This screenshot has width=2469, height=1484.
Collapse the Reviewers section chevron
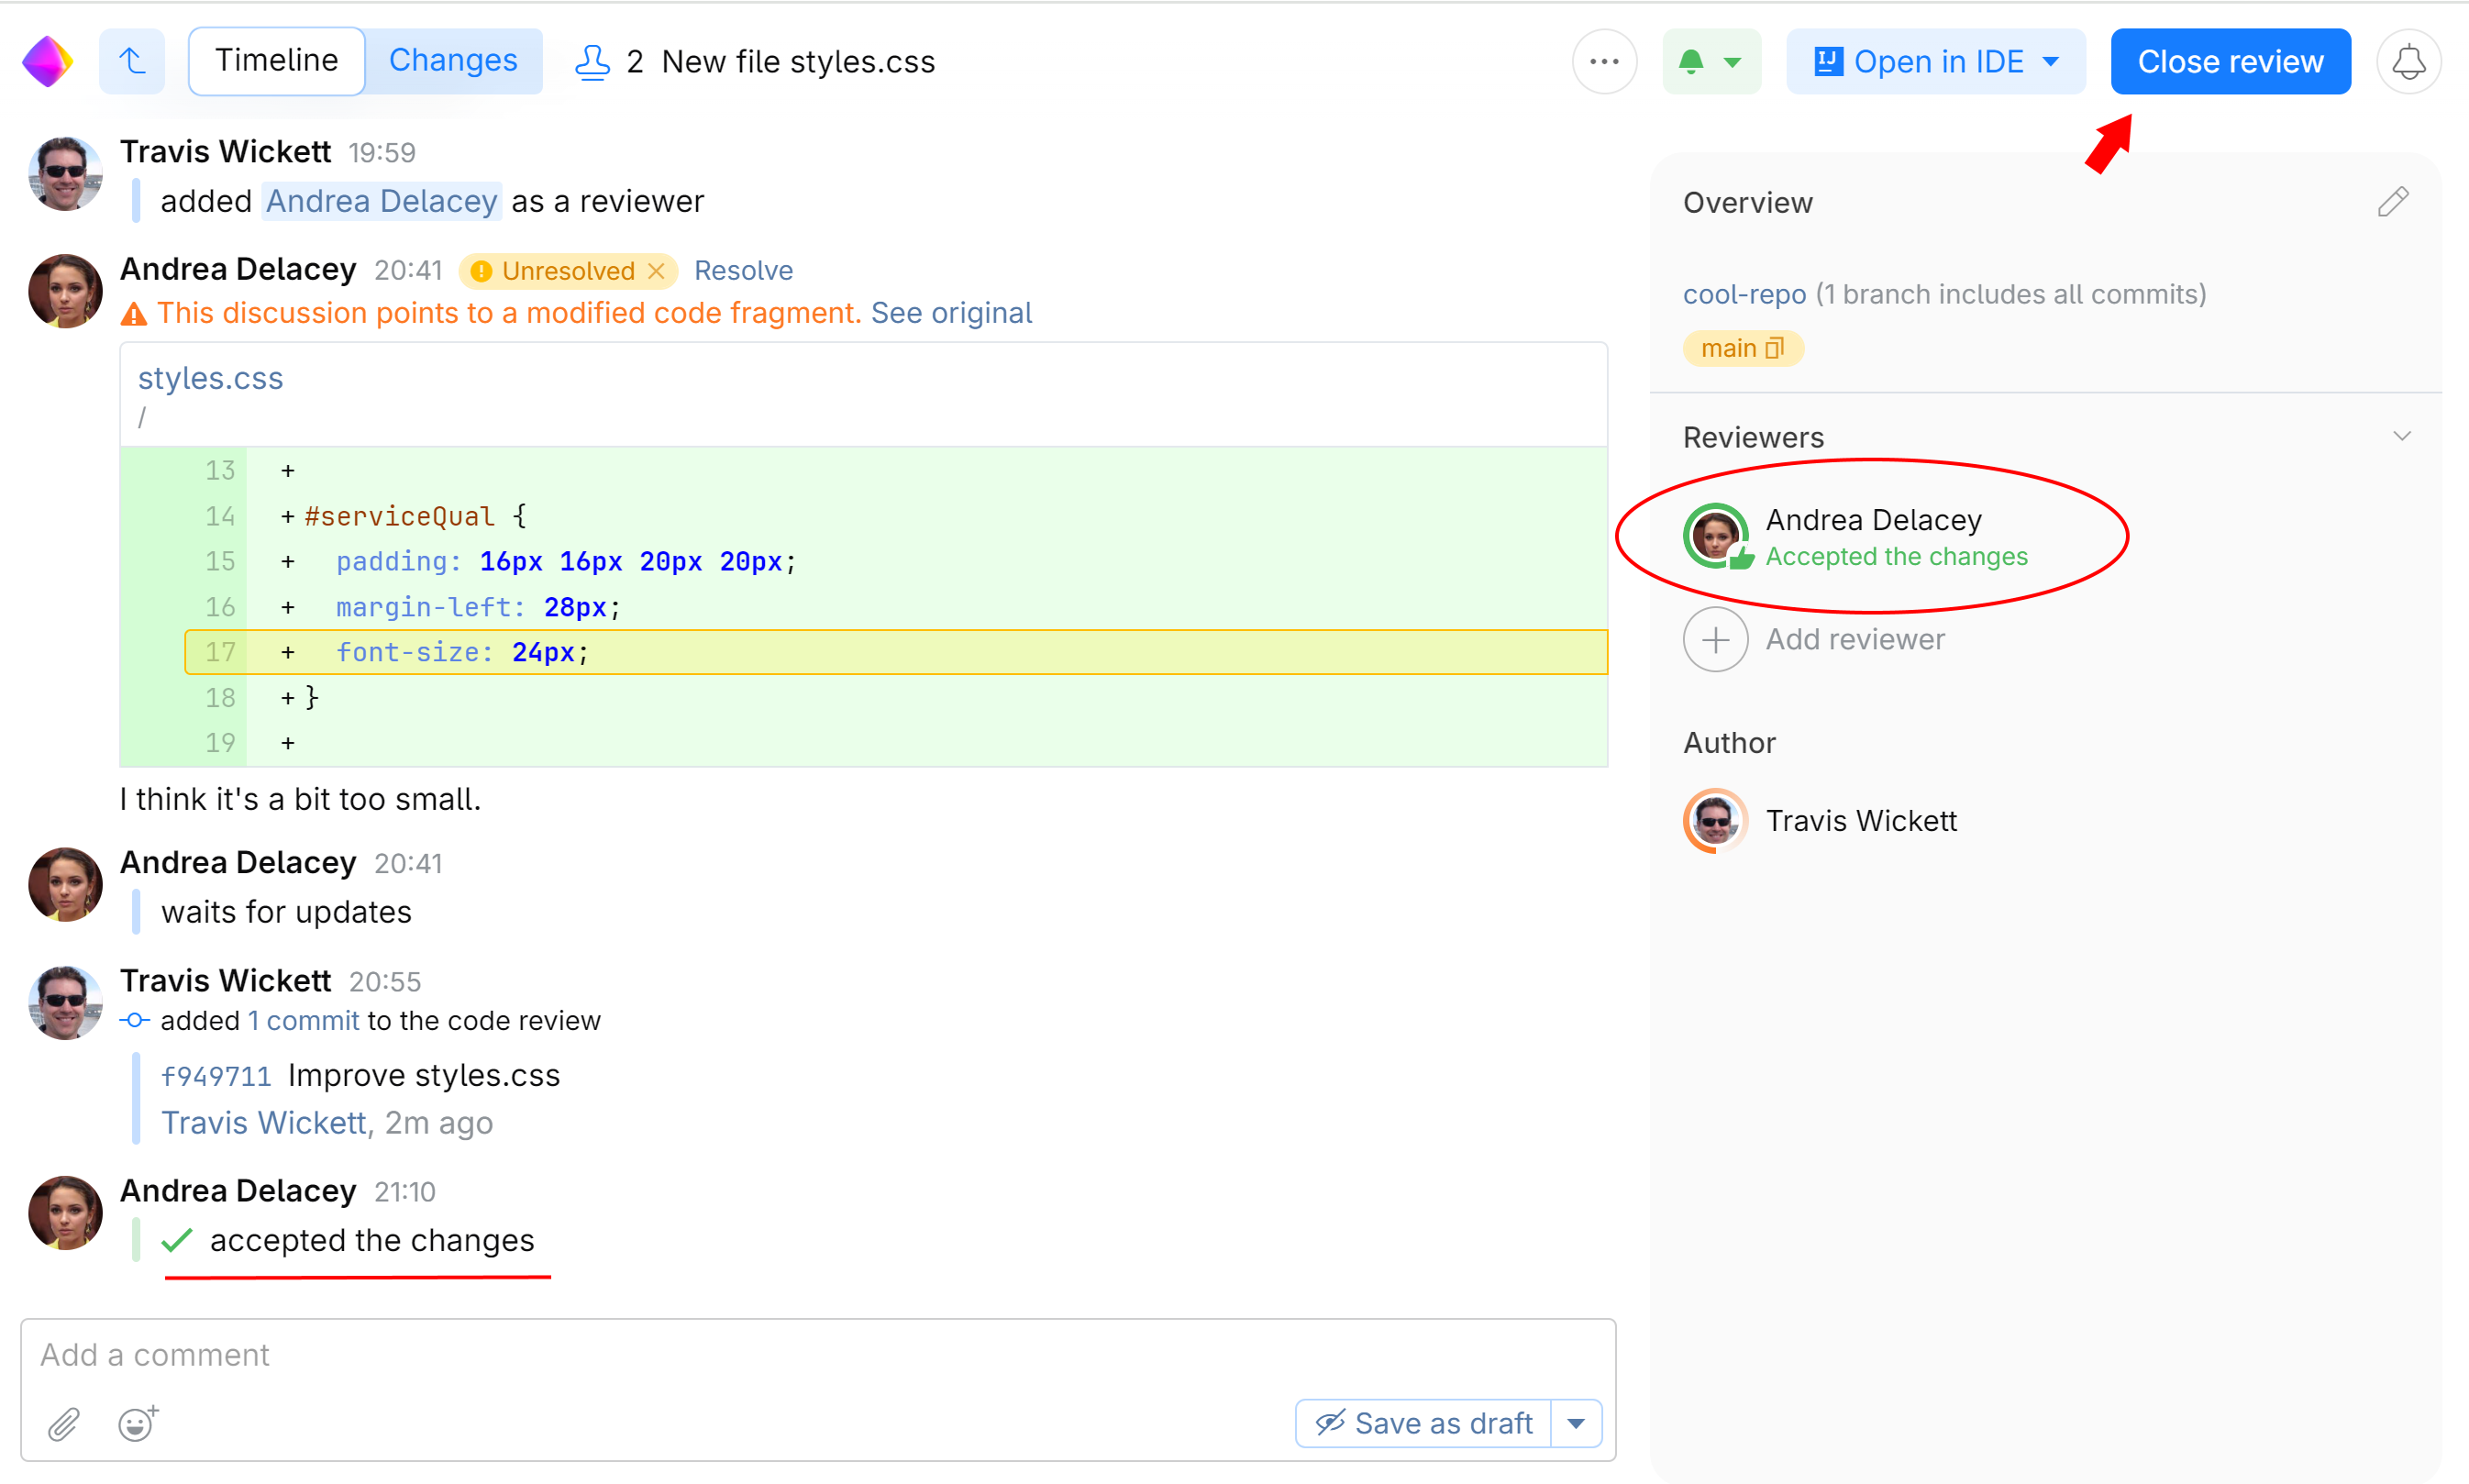point(2402,437)
